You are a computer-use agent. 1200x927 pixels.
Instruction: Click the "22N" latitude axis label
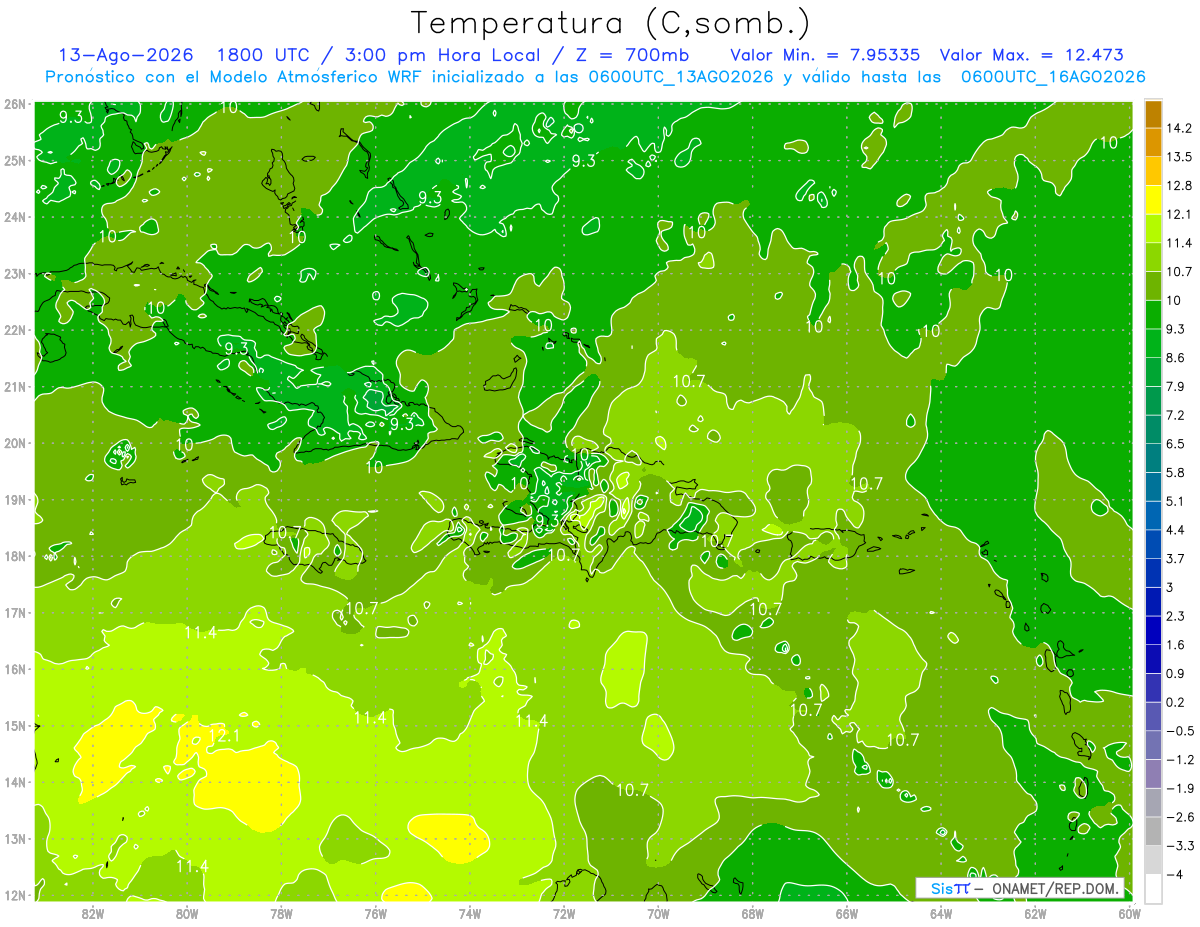(14, 330)
